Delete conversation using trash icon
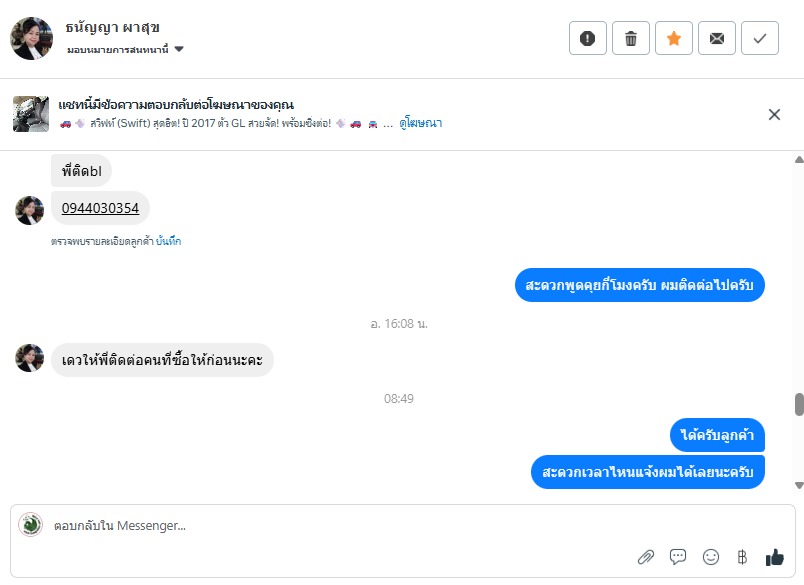The height and width of the screenshot is (585, 804). (x=631, y=38)
